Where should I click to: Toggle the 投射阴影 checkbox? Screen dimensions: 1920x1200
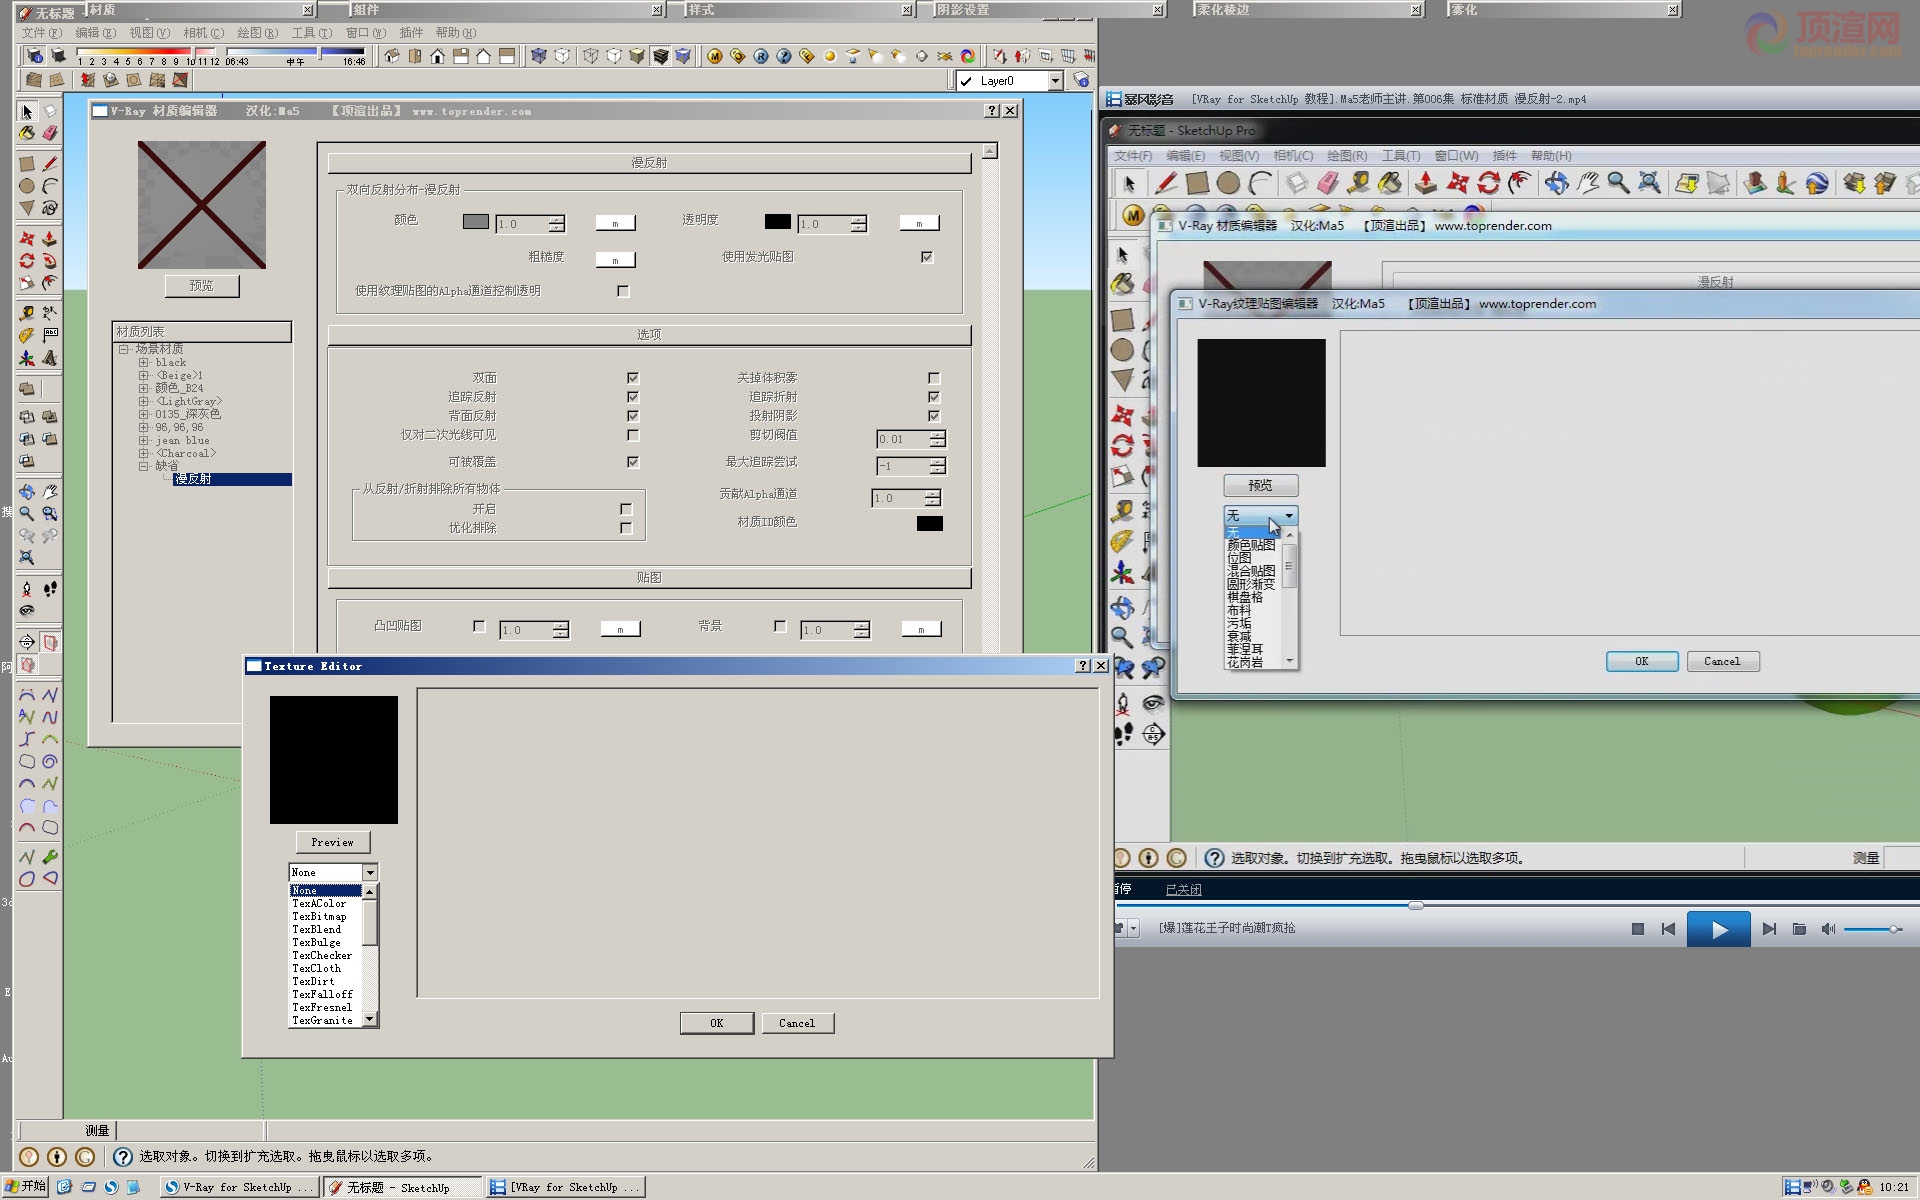pos(934,416)
